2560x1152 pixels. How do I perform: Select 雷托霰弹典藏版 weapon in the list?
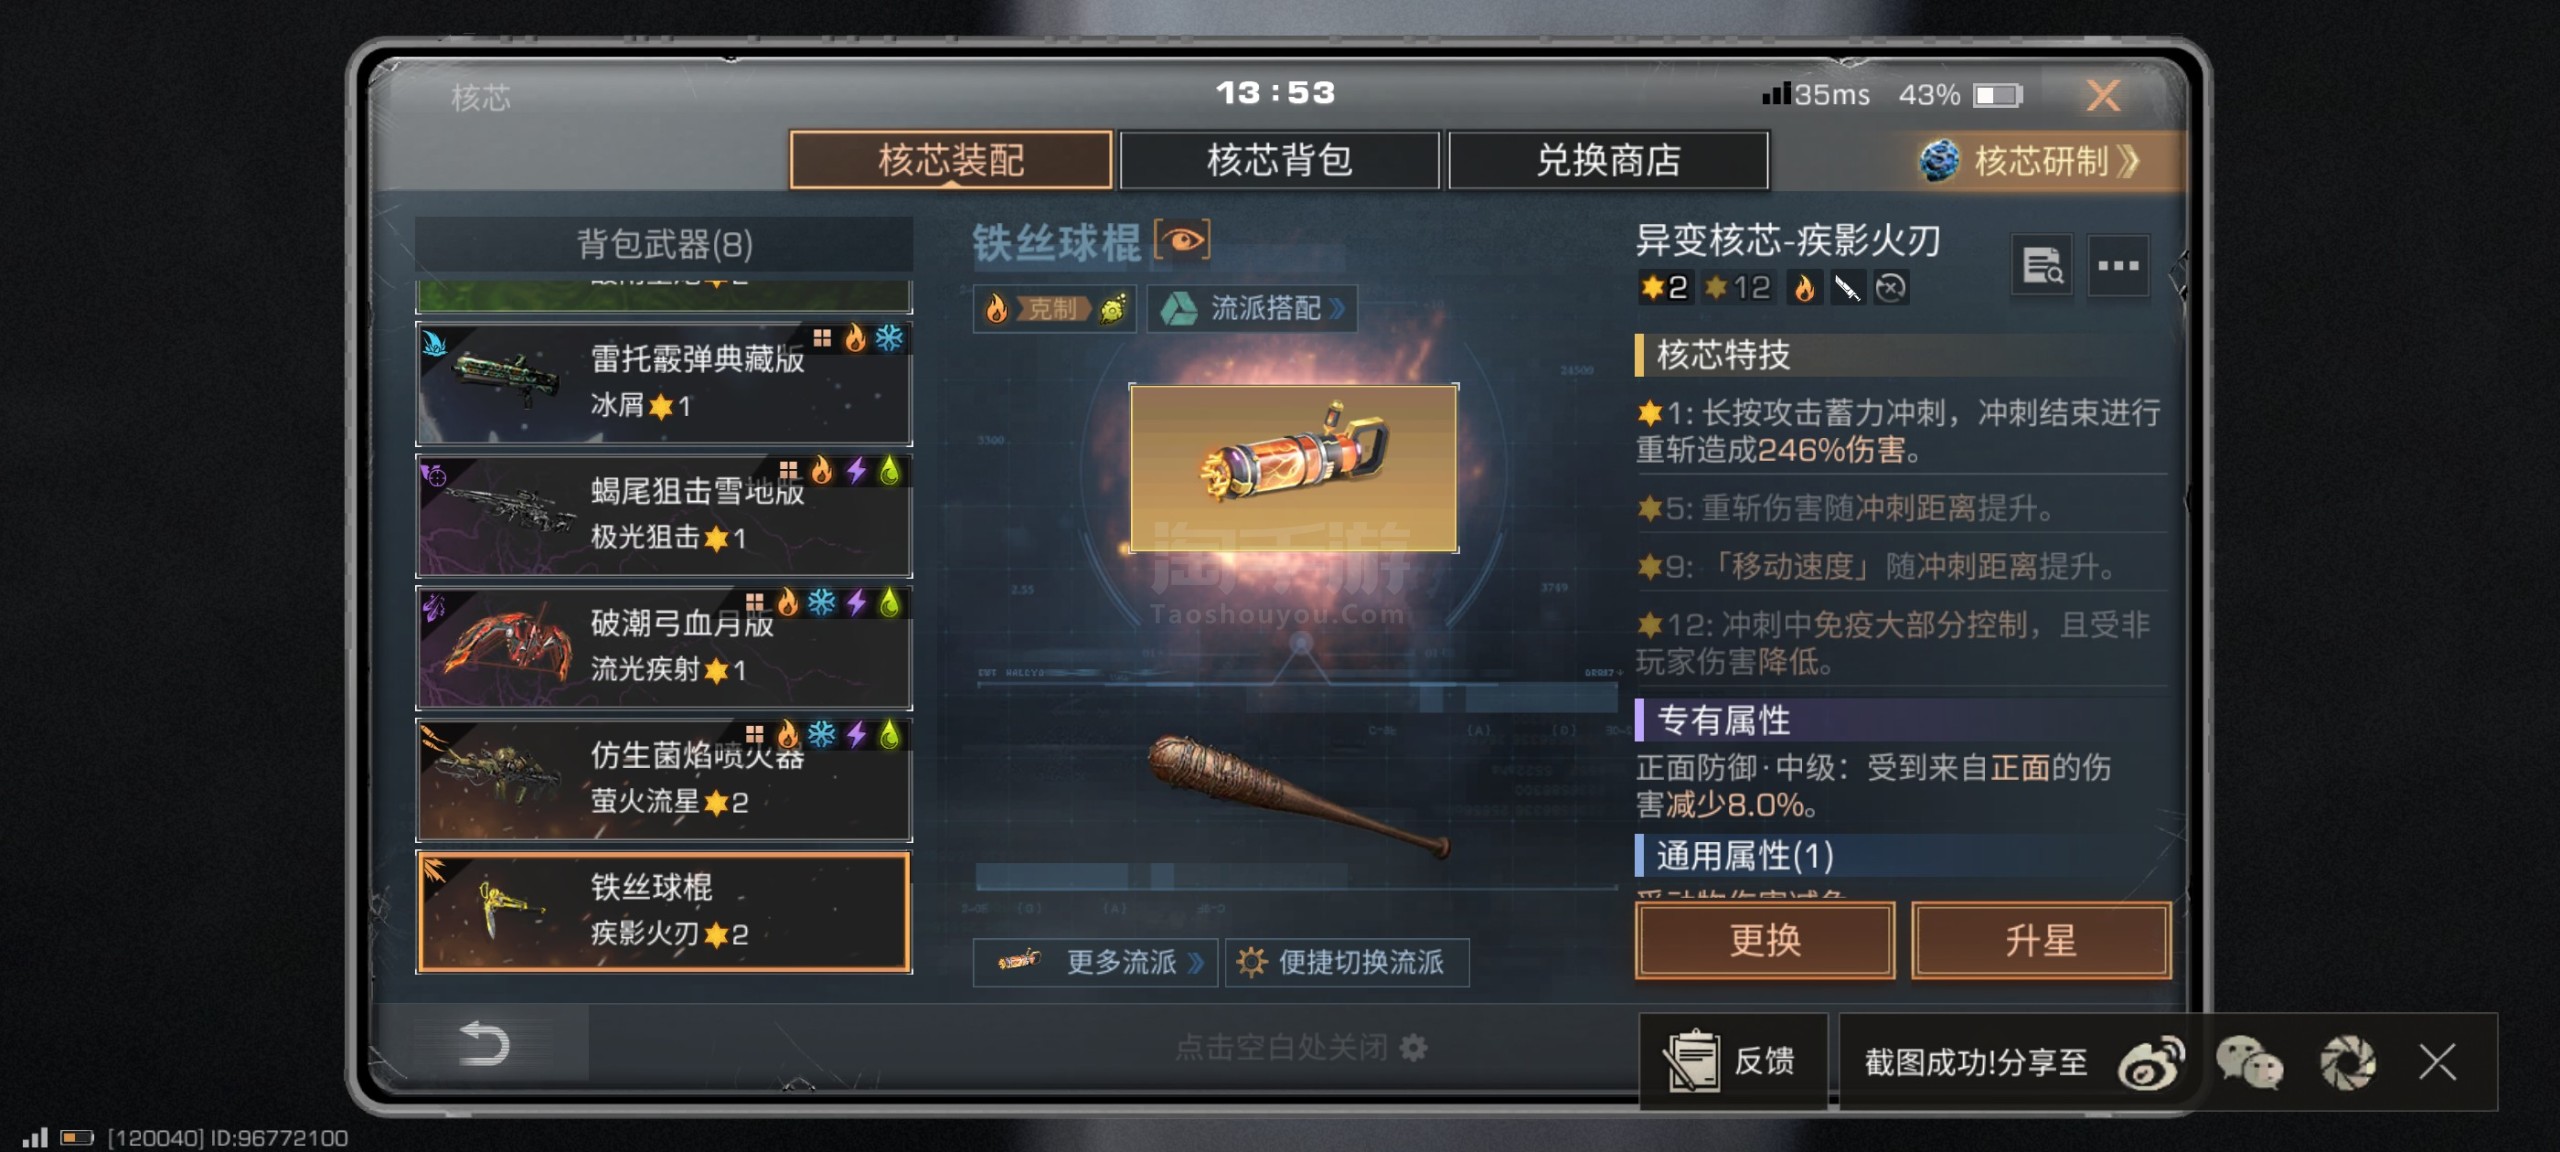click(664, 383)
